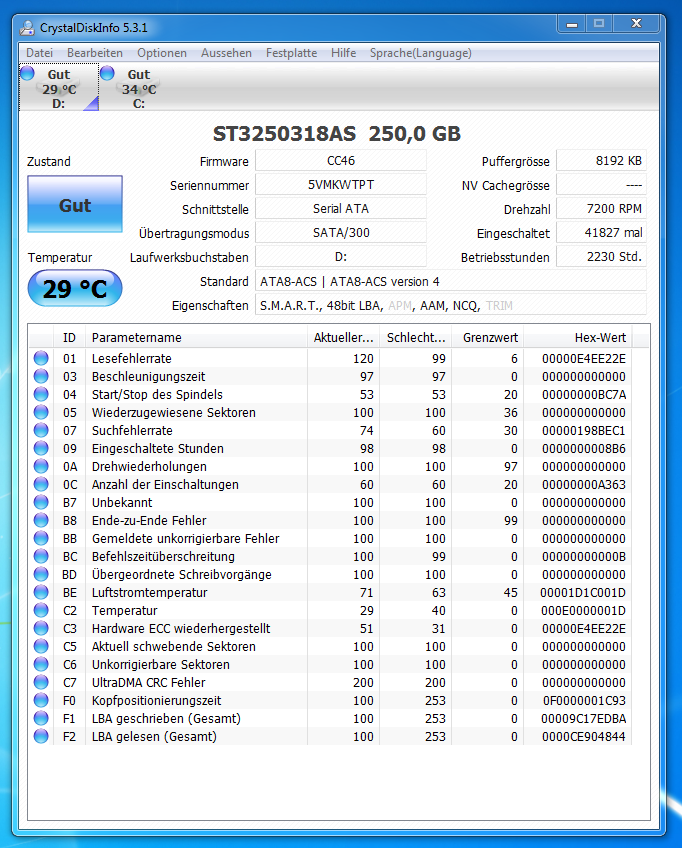Click hex value 00009C17EDBA in the F1 row
Viewport: 682px width, 848px height.
[x=584, y=718]
